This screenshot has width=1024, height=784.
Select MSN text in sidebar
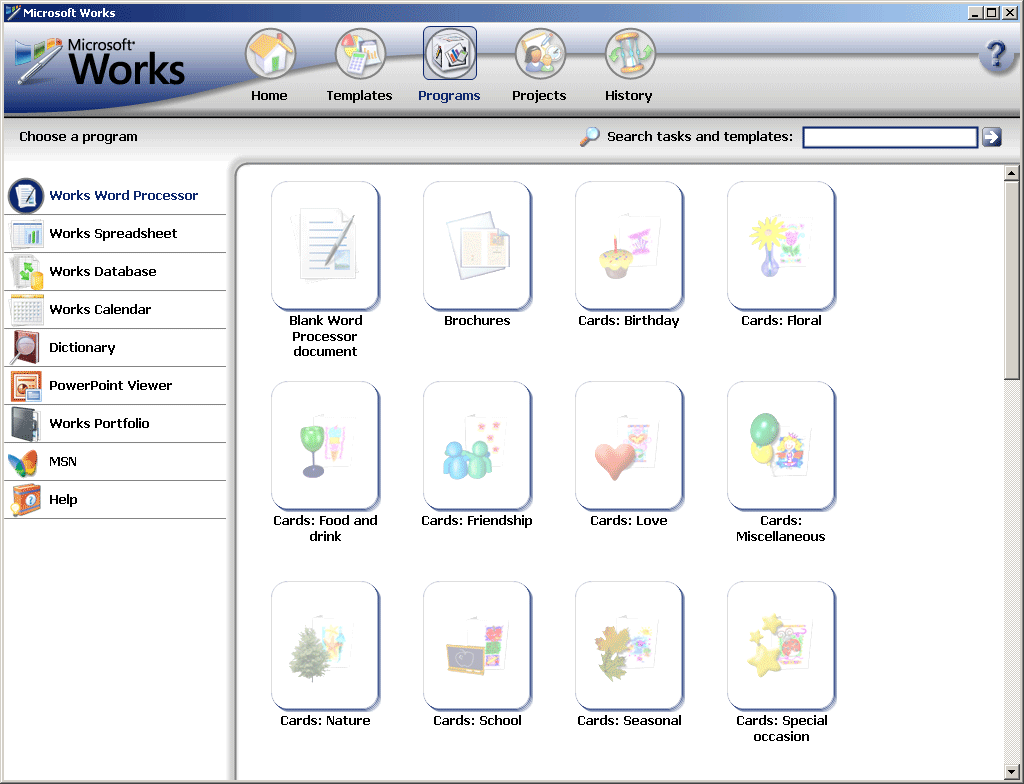(63, 461)
